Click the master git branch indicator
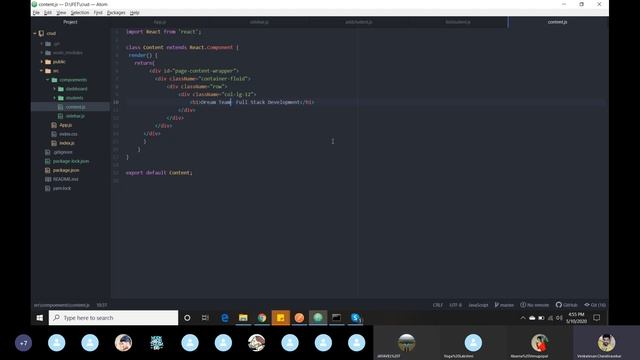Screen dimensions: 640x360 point(504,305)
